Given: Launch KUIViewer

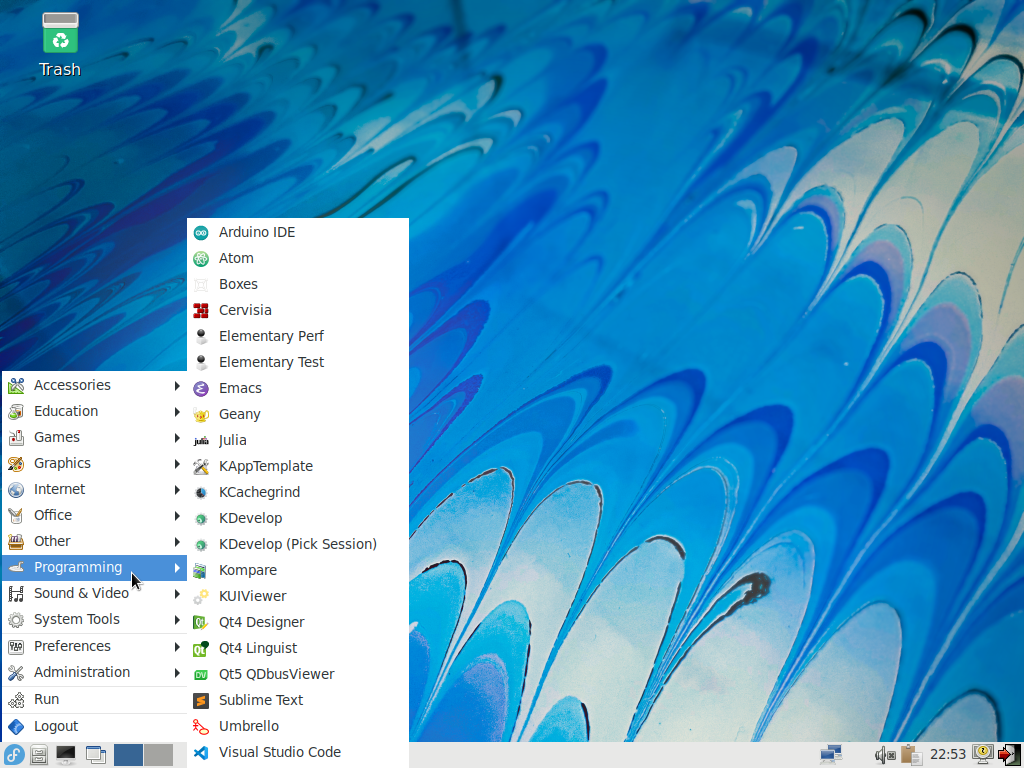Looking at the screenshot, I should pos(298,596).
